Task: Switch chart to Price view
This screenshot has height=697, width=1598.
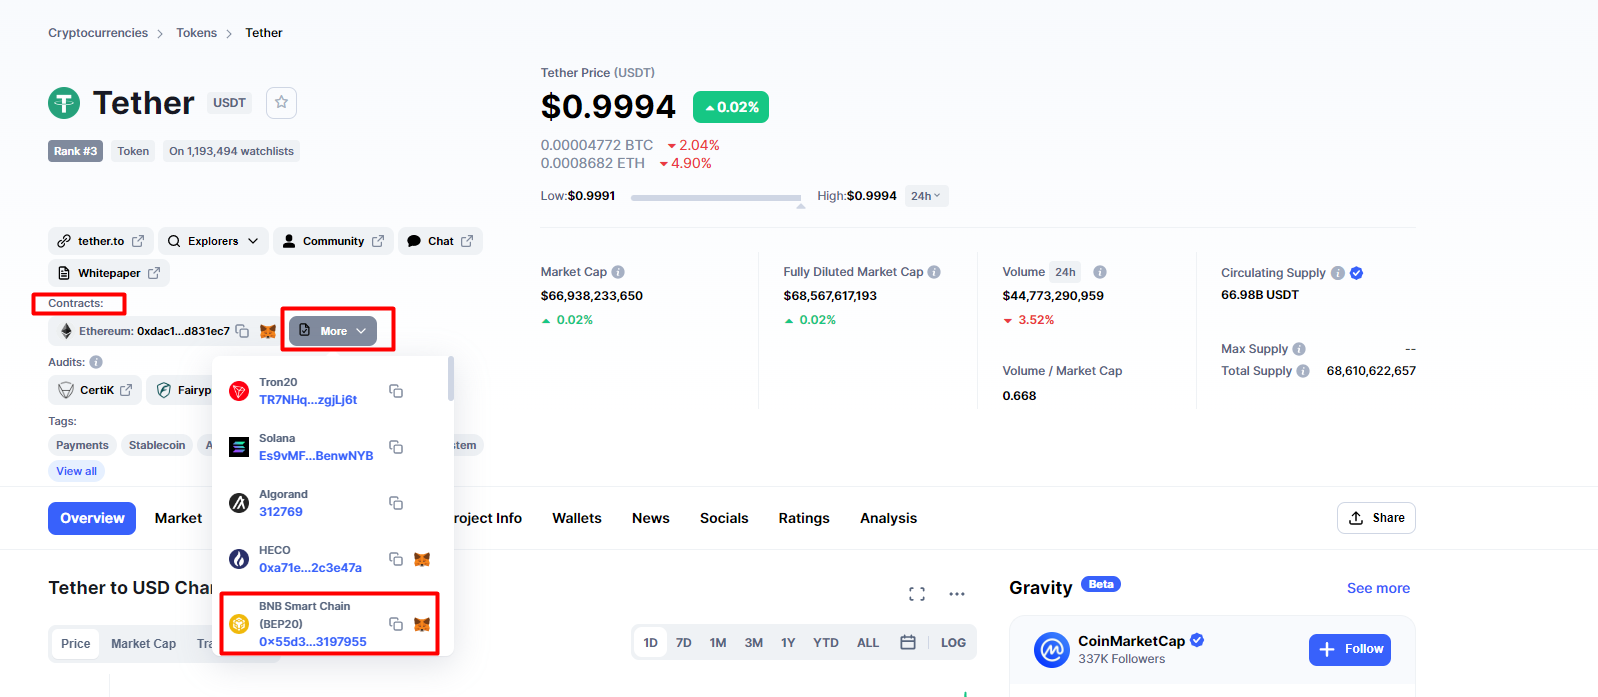Action: coord(76,643)
